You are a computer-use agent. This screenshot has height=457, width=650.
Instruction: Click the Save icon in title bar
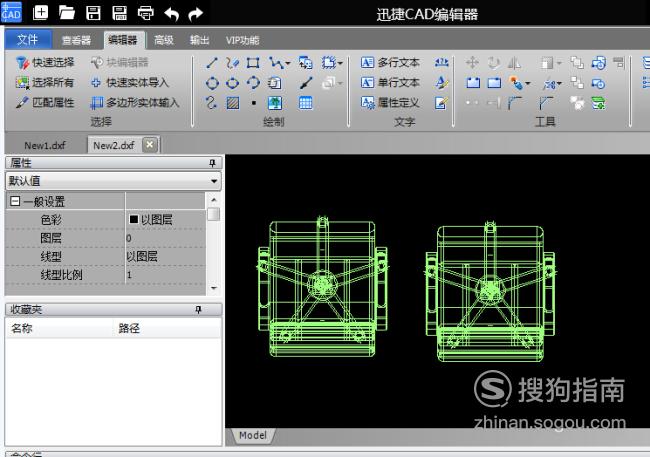tap(93, 13)
